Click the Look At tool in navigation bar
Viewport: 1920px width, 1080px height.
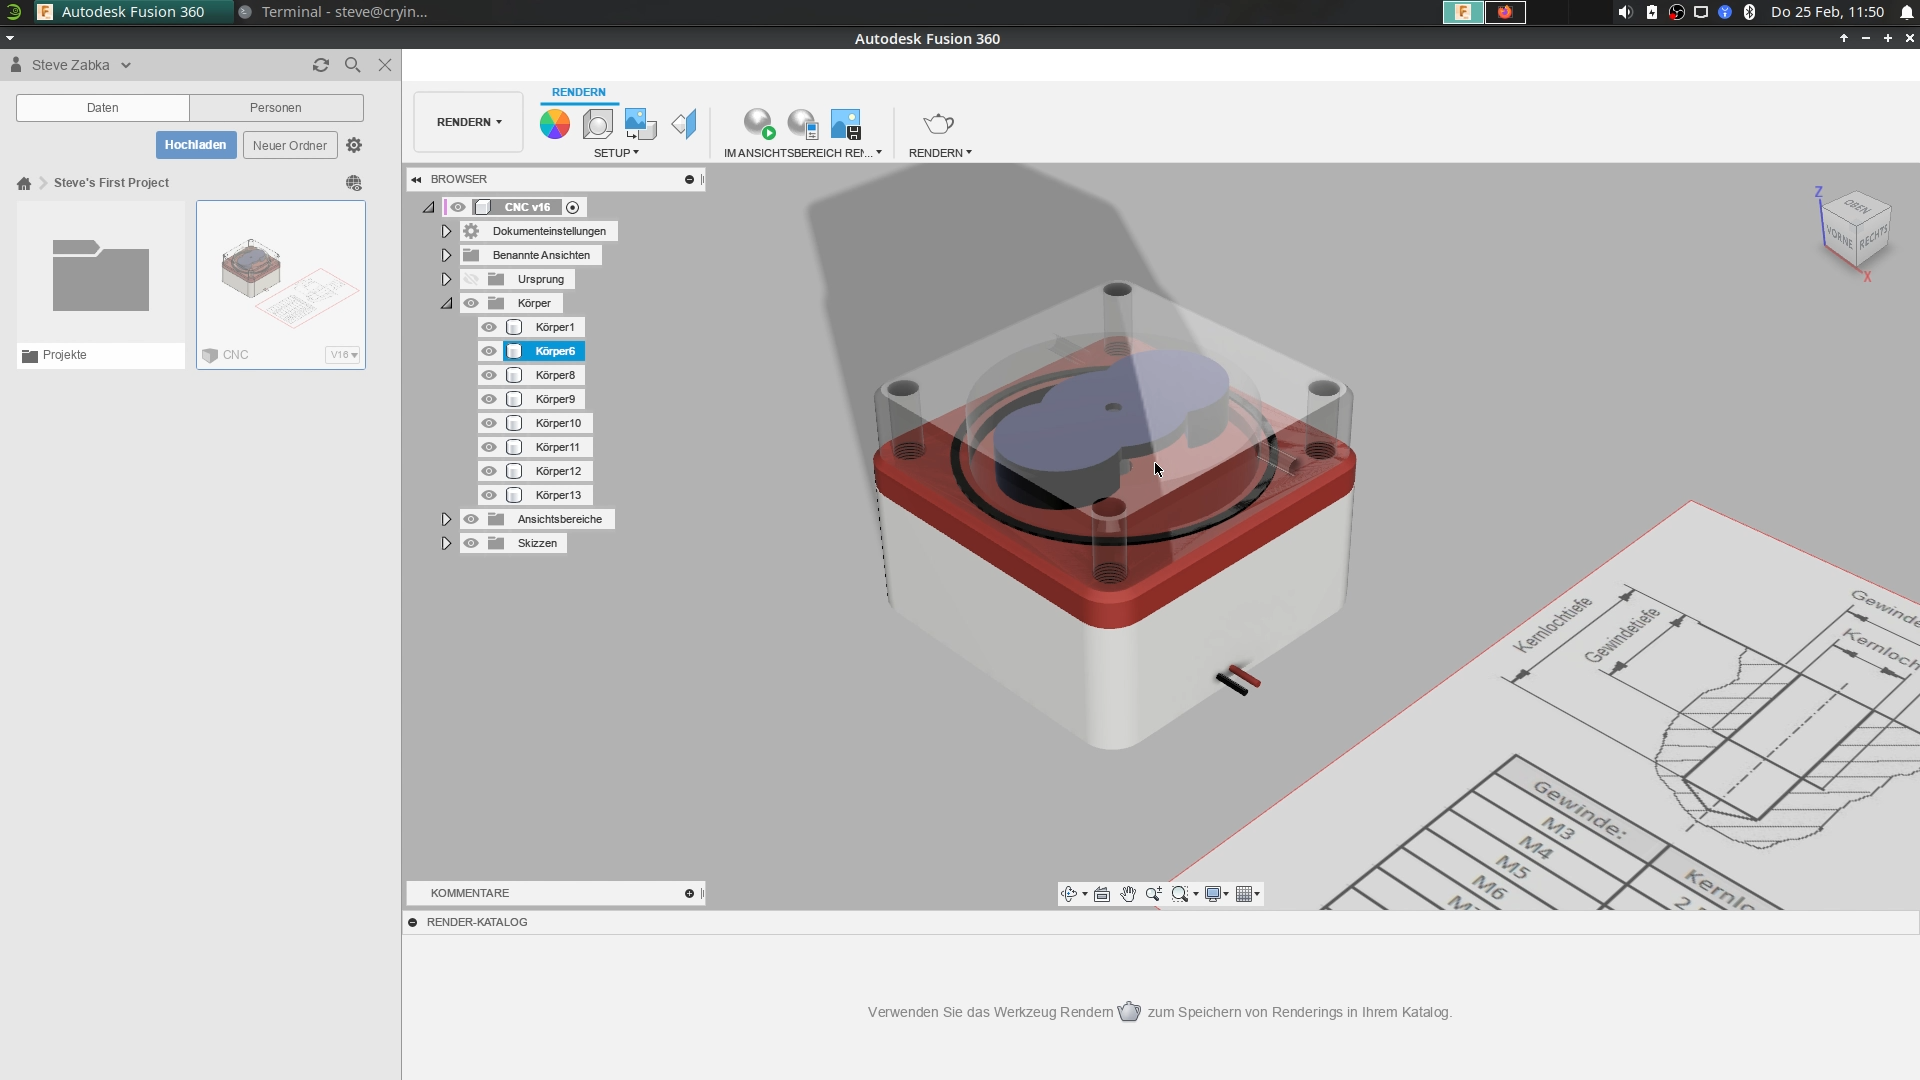point(1102,894)
